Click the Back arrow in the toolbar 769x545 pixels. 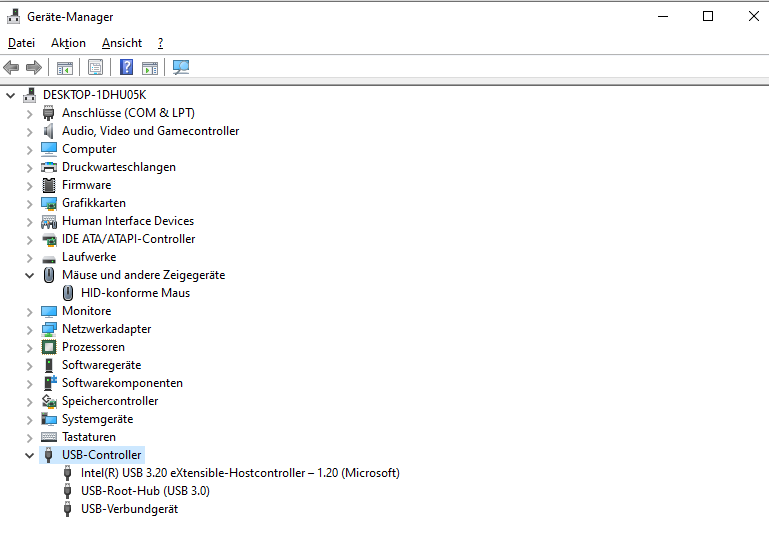[11, 67]
